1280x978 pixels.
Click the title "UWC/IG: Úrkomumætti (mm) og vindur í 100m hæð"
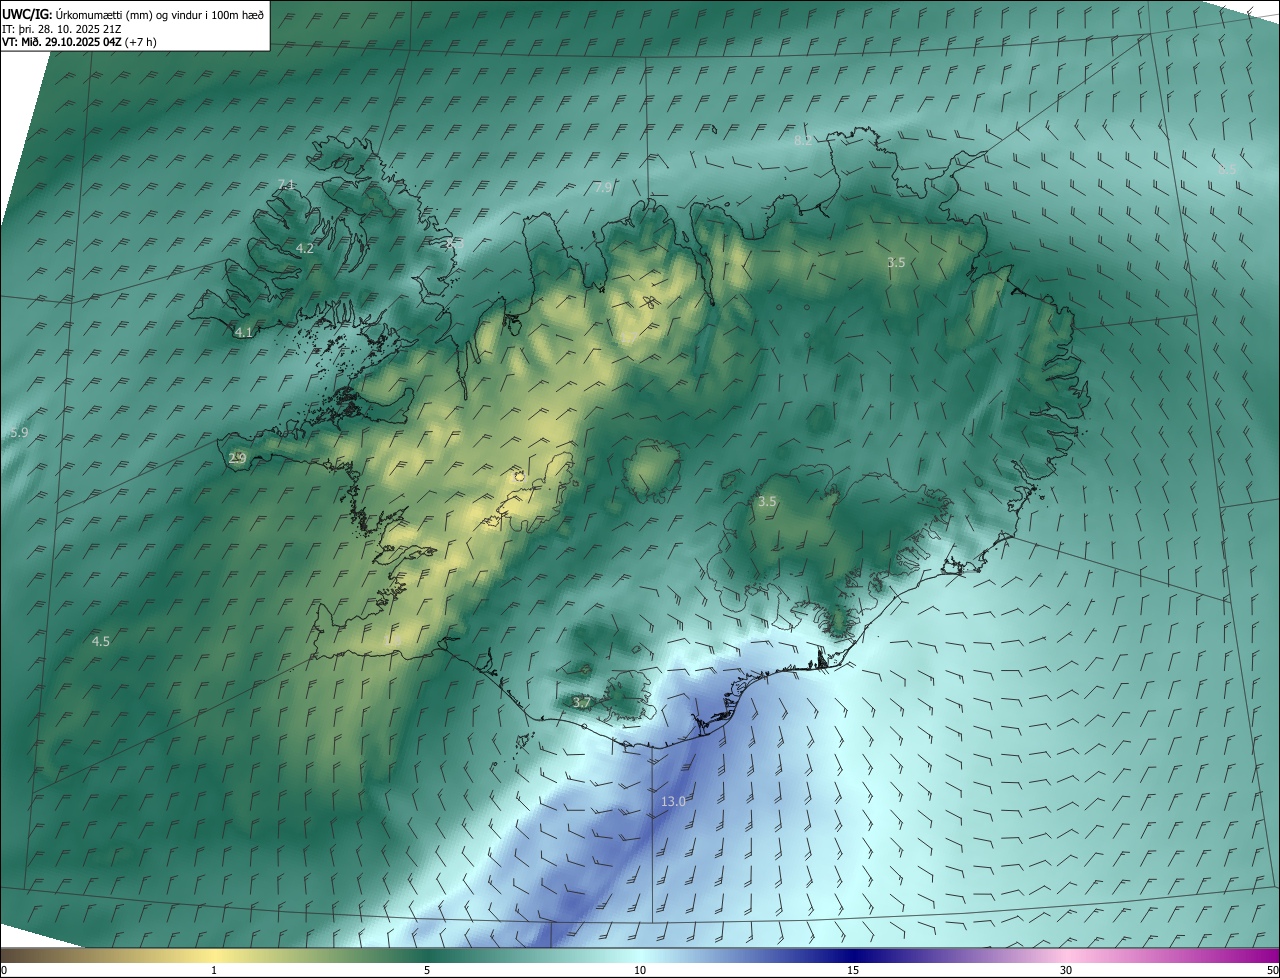click(133, 14)
